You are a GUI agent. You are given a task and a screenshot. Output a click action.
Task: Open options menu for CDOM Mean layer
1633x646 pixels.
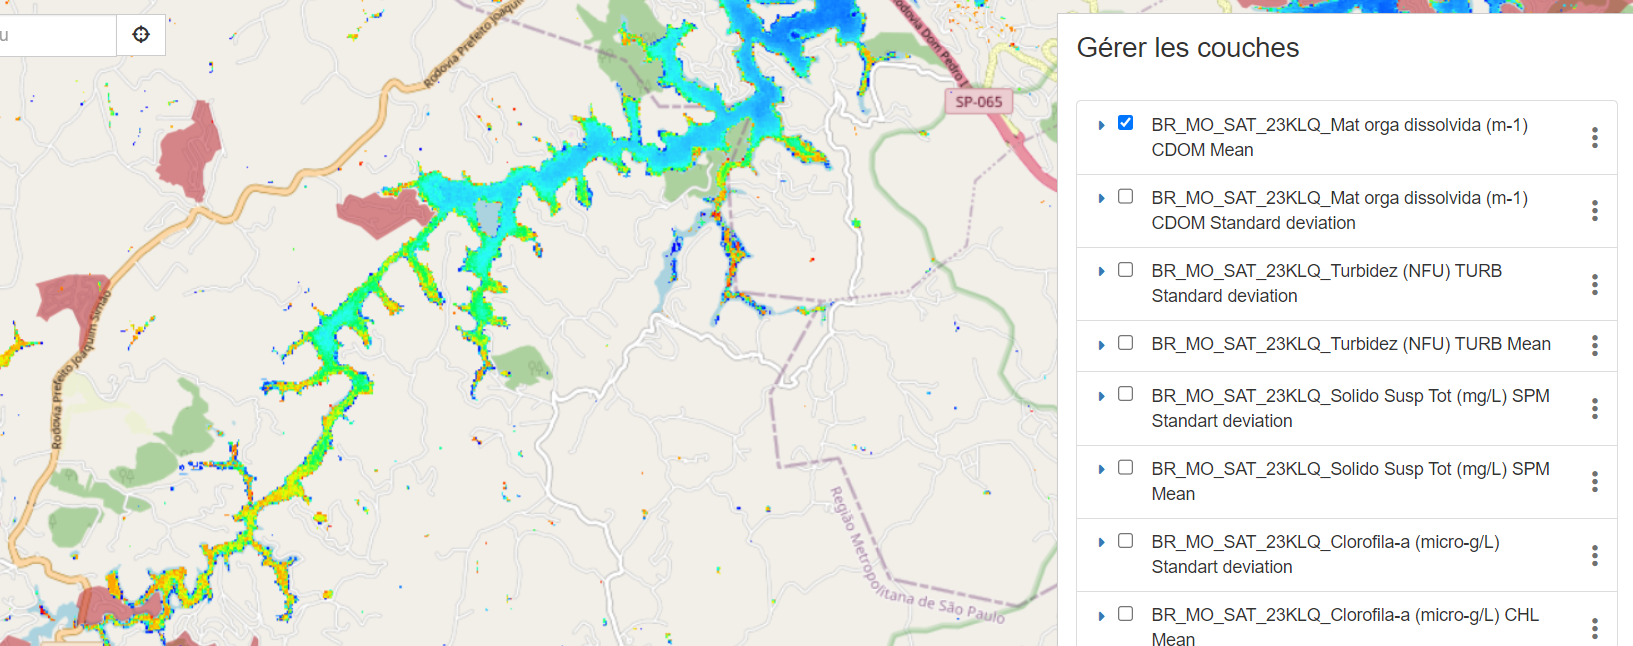[x=1594, y=137]
